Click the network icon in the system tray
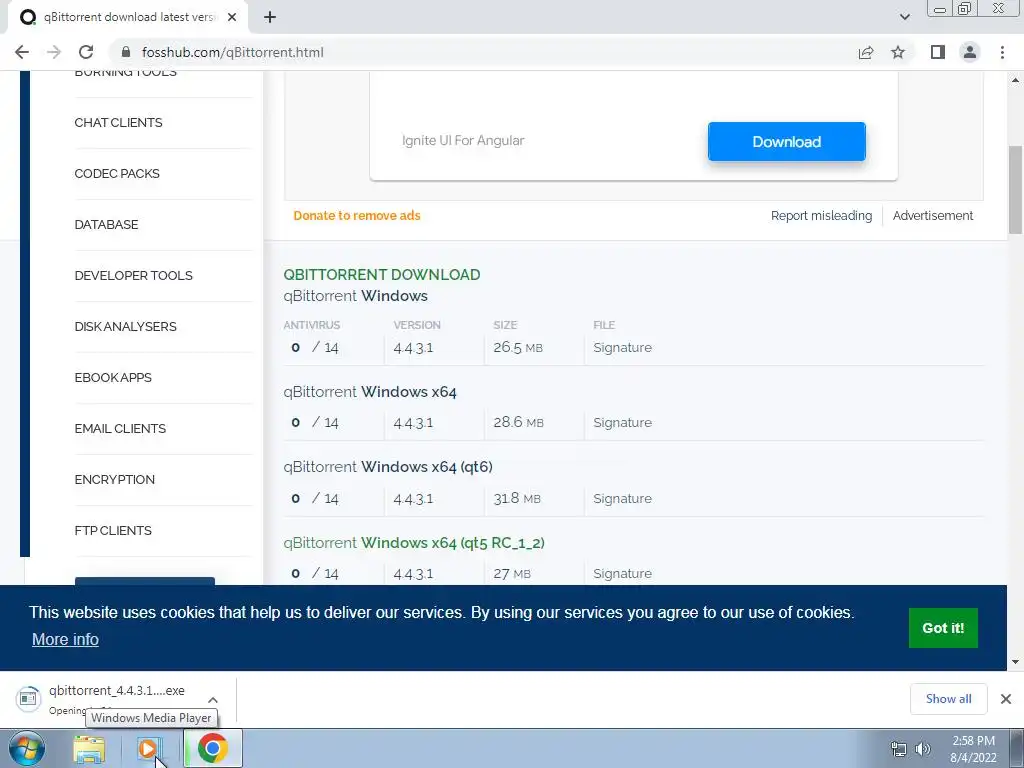This screenshot has height=768, width=1024. pos(899,749)
